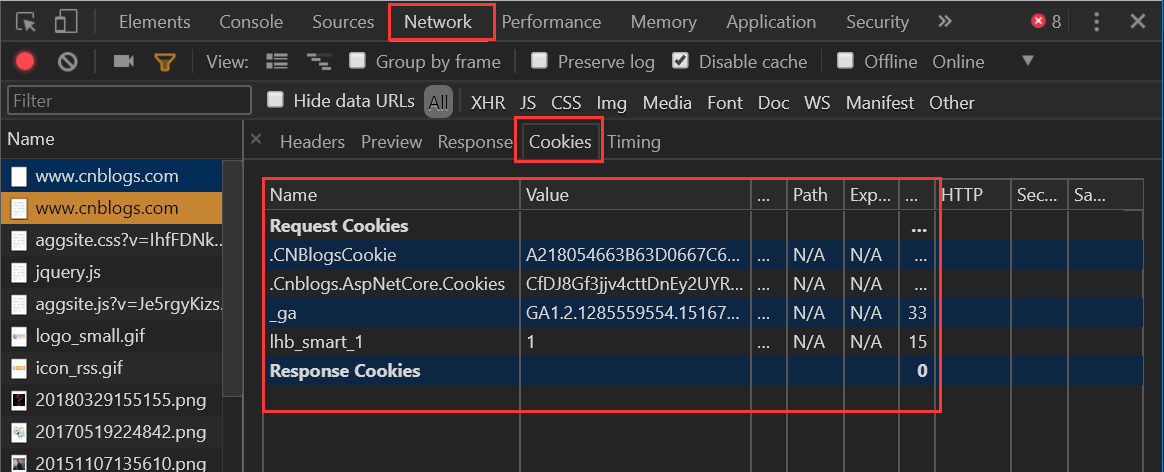
Task: Uncheck the Disable cache checkbox
Action: (680, 61)
